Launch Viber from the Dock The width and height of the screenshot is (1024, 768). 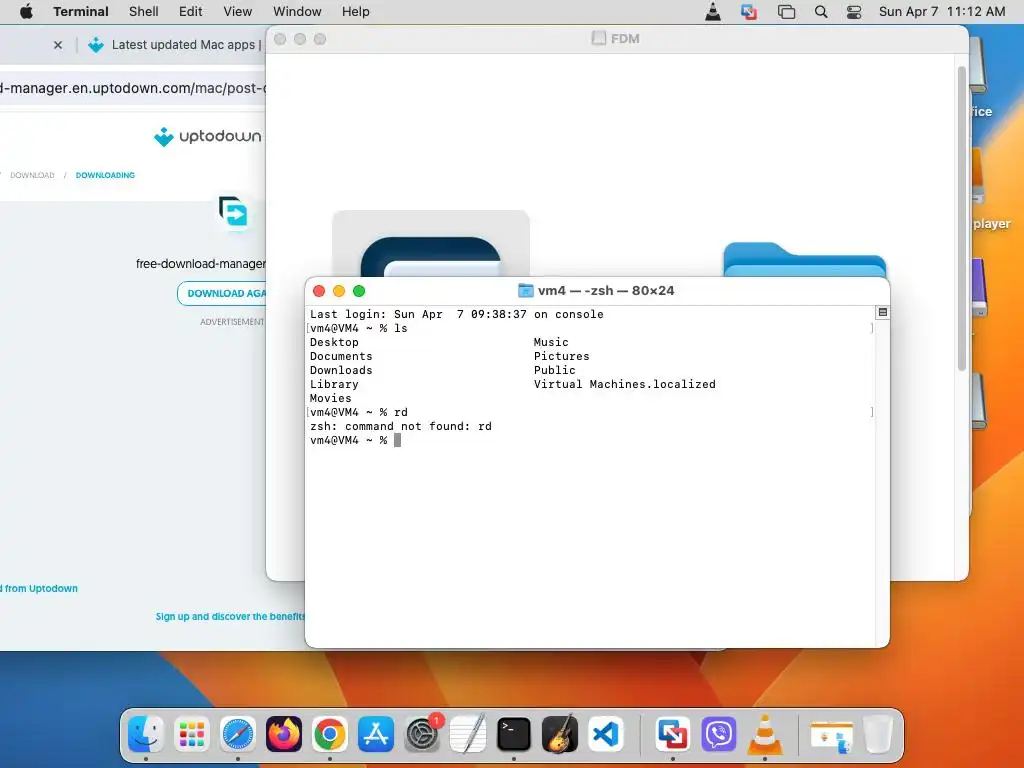[719, 734]
